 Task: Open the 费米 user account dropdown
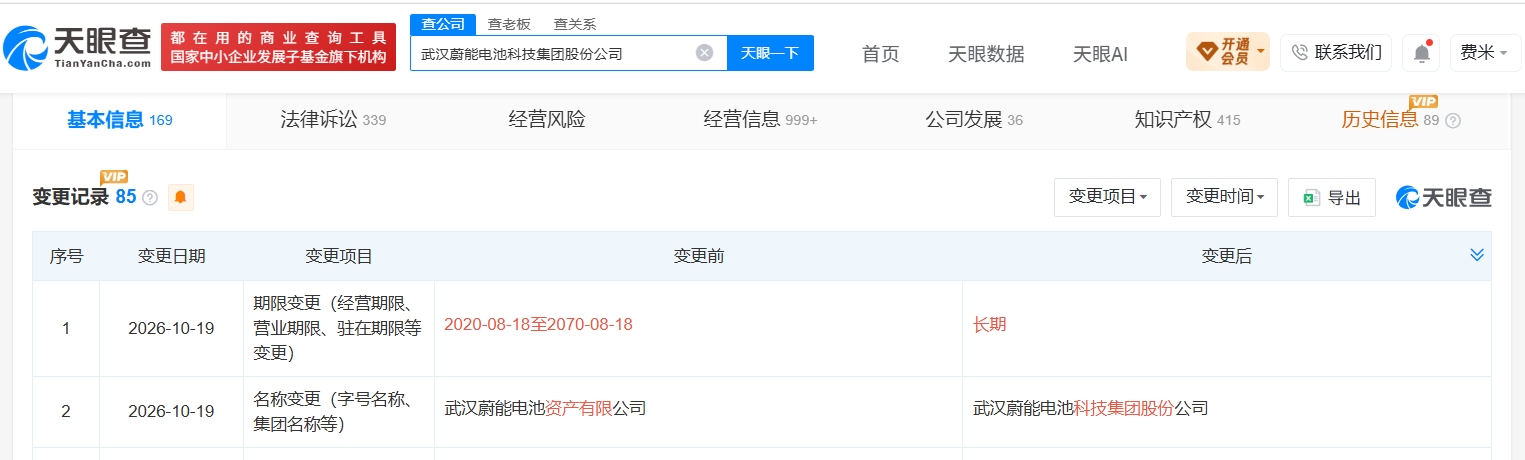pyautogui.click(x=1485, y=52)
